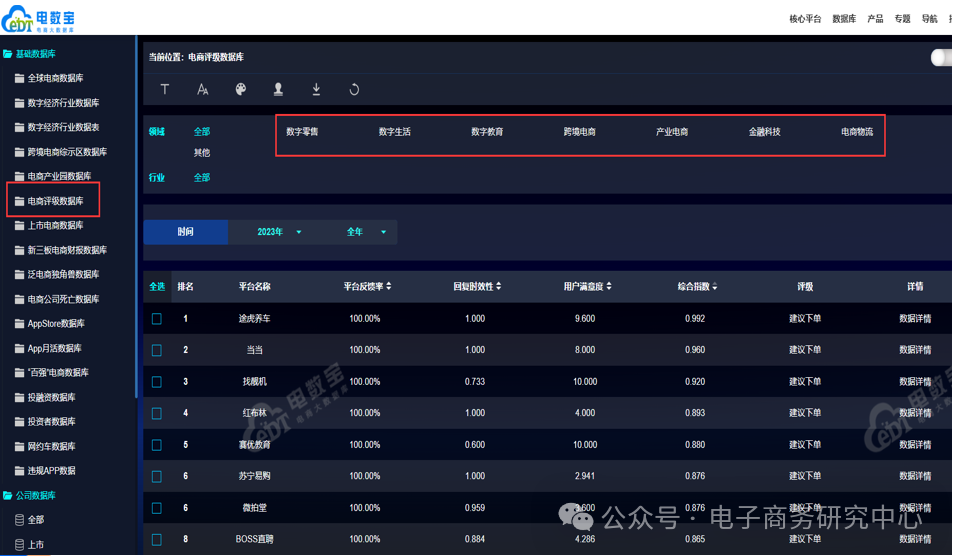
Task: Select the 电商物流 field filter
Action: pos(857,131)
